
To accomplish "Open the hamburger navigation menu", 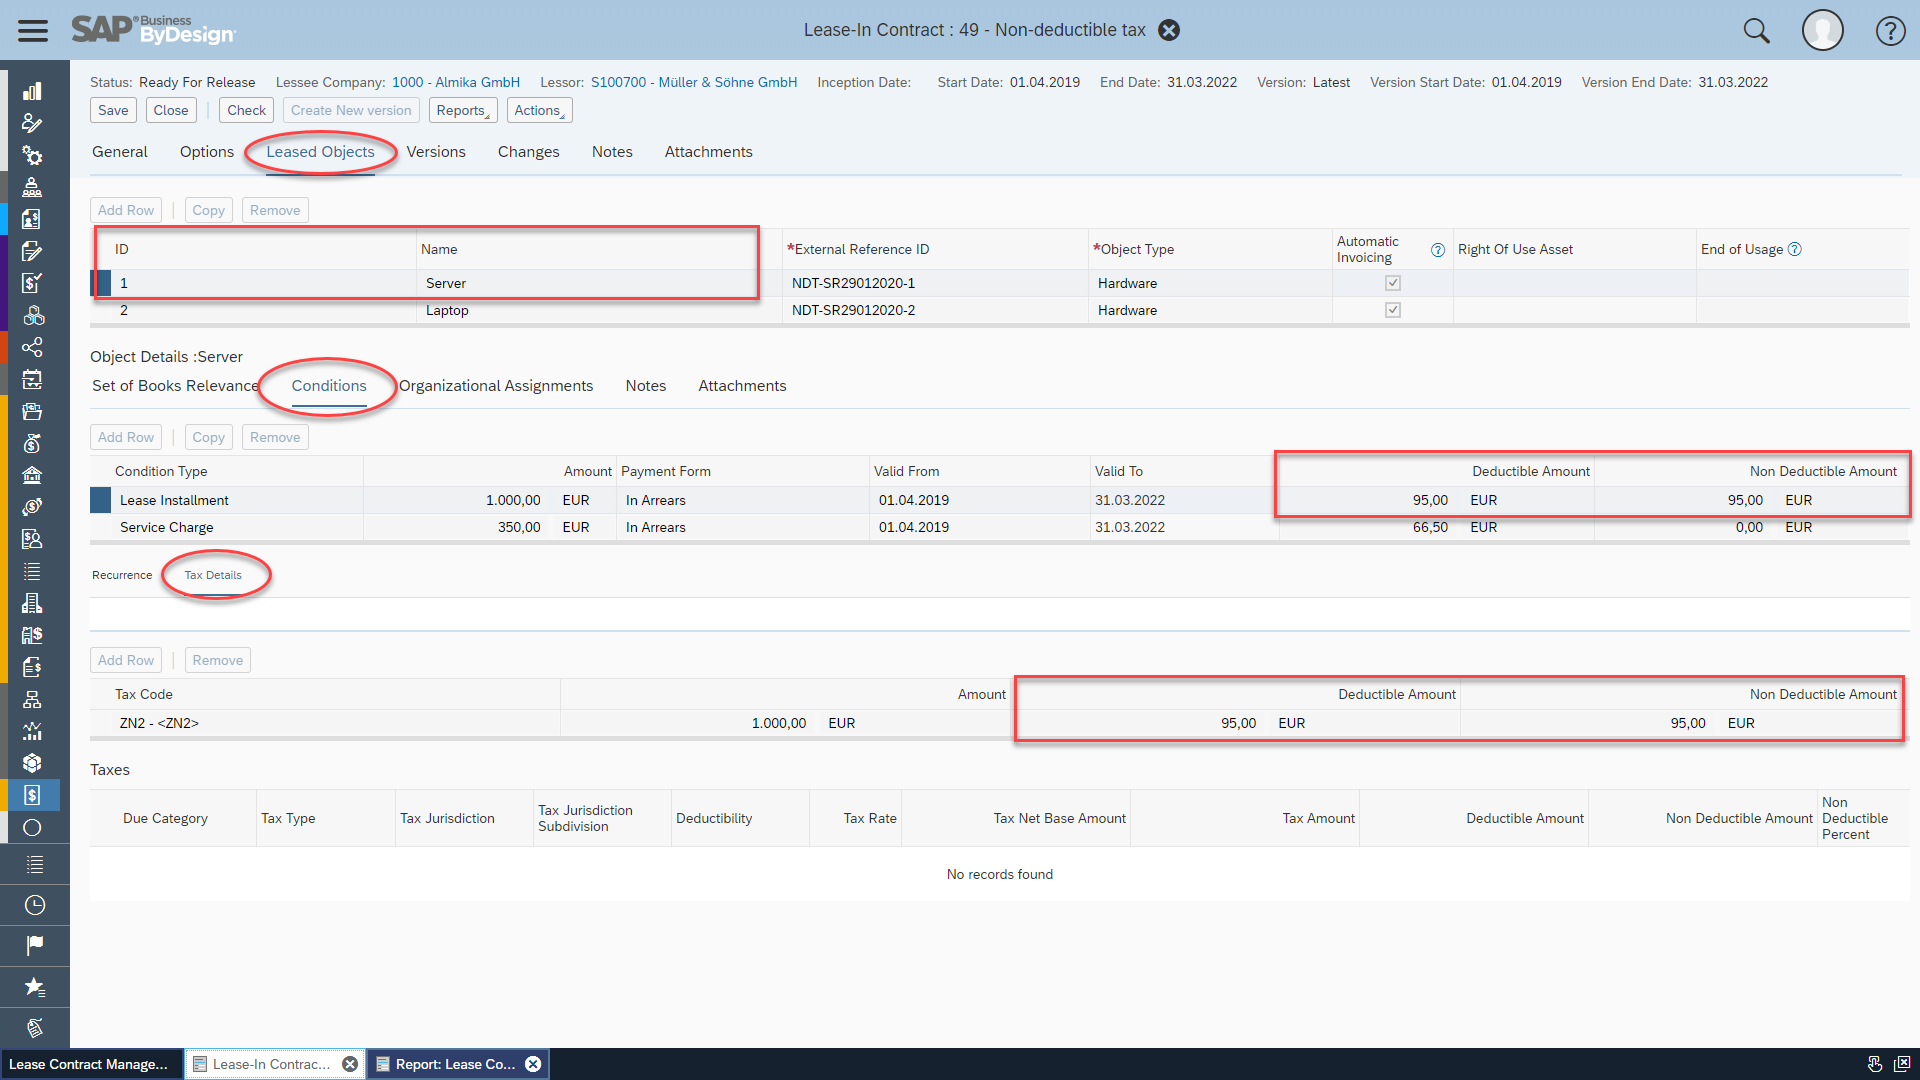I will click(33, 30).
